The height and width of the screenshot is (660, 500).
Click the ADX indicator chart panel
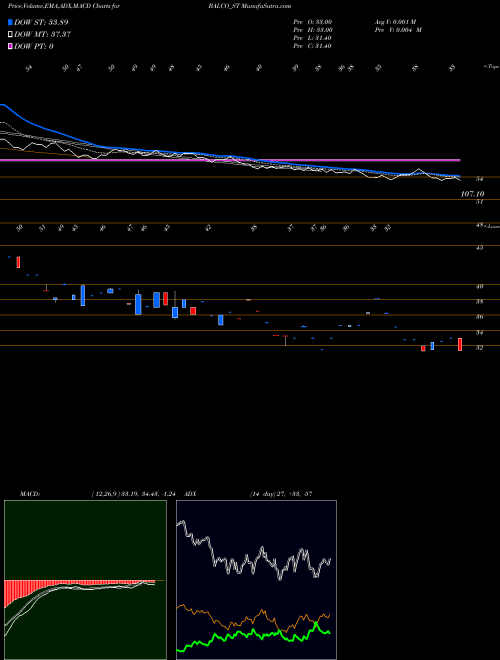pos(256,580)
